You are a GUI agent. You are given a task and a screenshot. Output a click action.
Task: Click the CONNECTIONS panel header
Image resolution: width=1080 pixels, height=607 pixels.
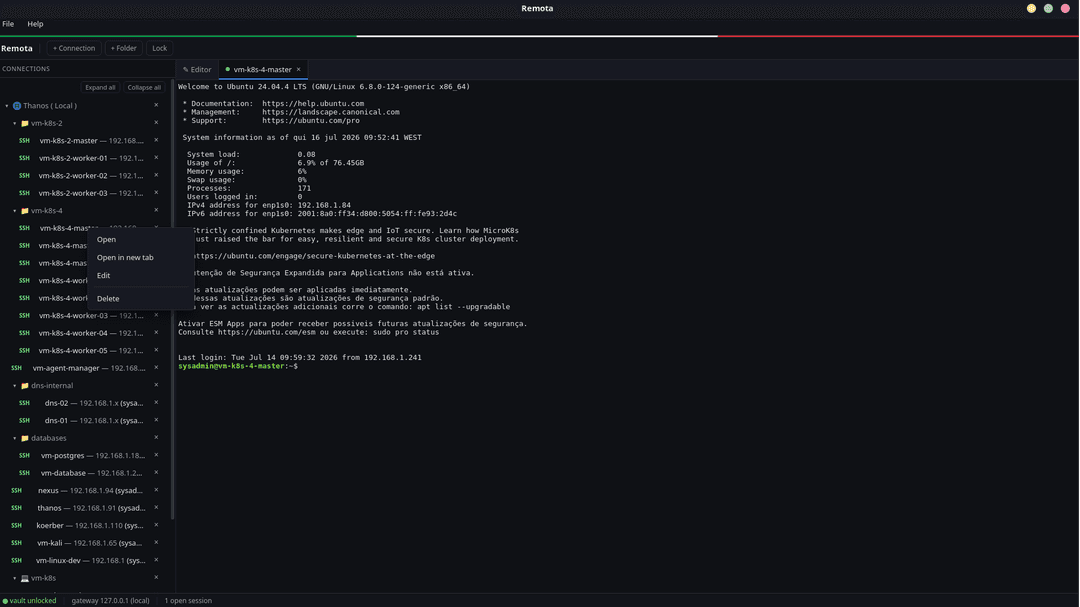[x=26, y=69]
